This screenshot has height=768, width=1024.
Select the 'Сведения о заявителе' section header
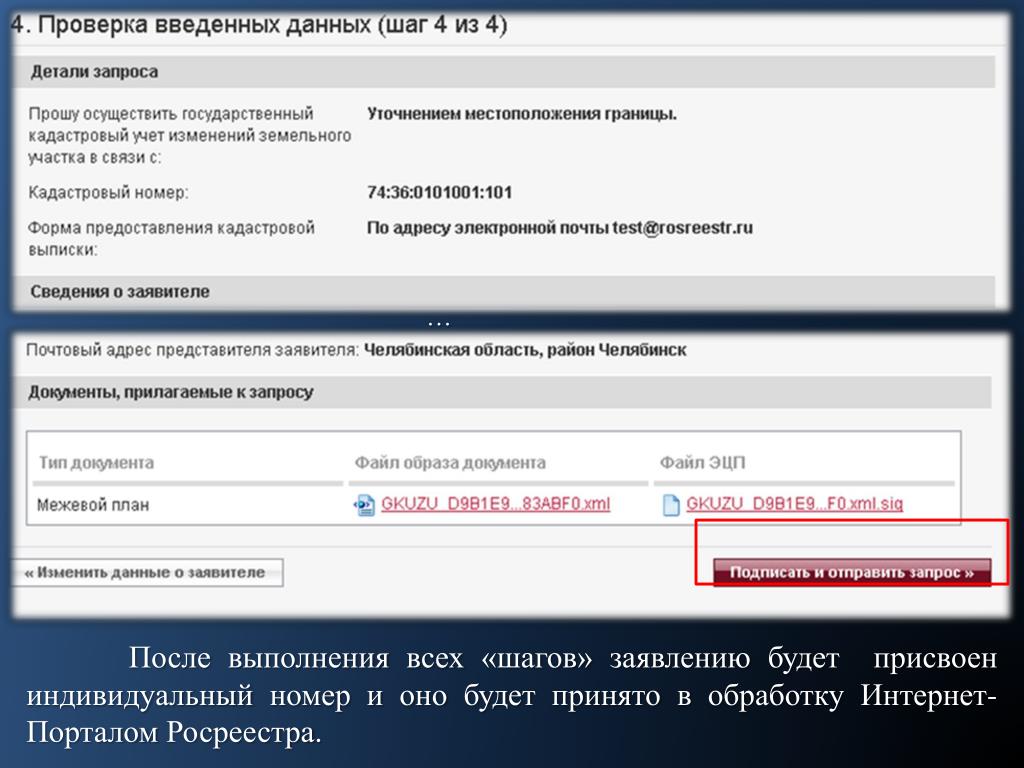pyautogui.click(x=503, y=291)
